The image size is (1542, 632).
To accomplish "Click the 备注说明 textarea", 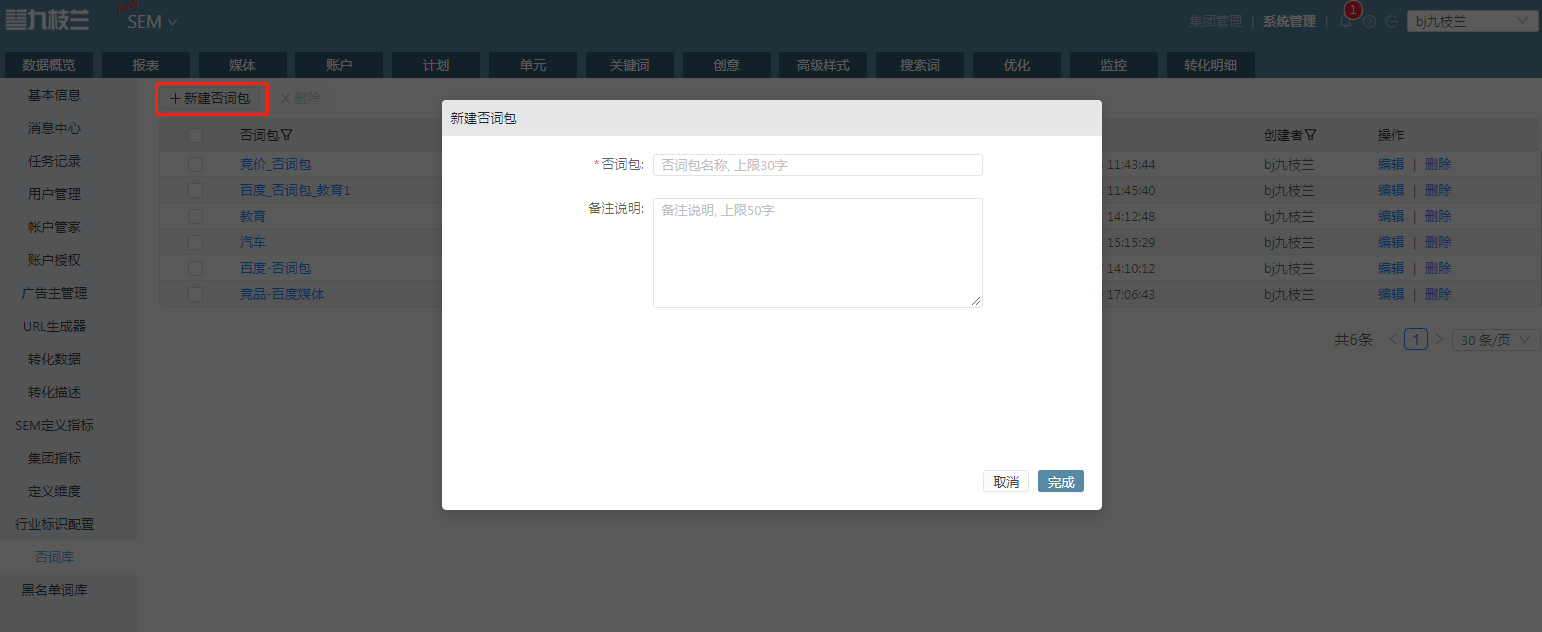I will point(818,253).
